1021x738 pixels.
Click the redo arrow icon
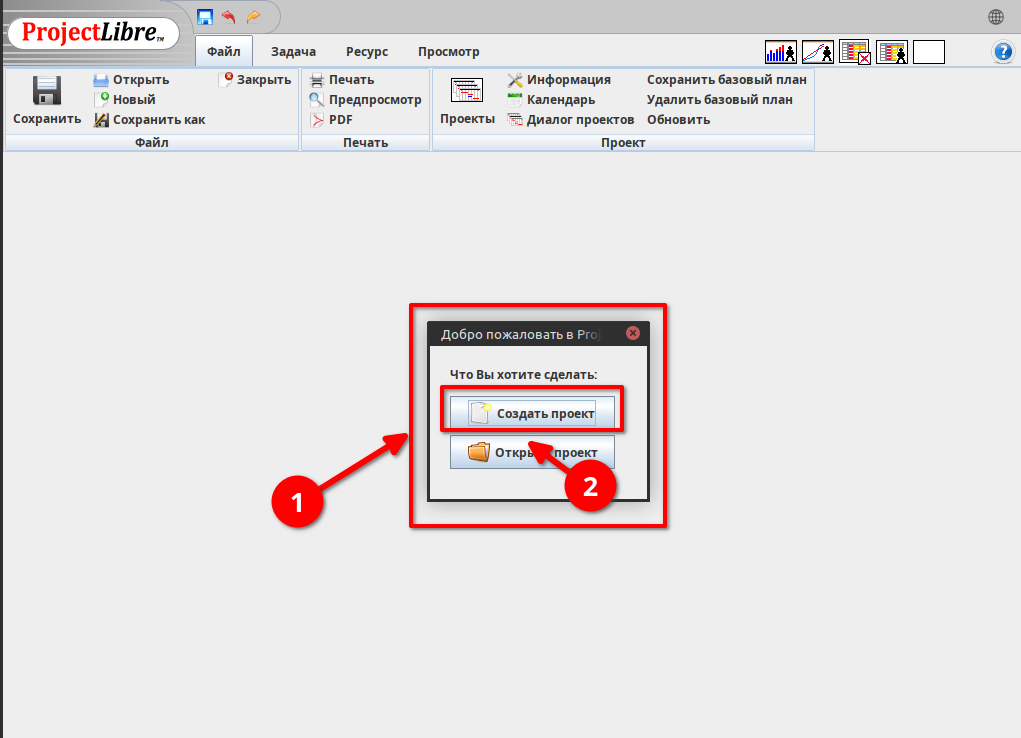click(253, 16)
